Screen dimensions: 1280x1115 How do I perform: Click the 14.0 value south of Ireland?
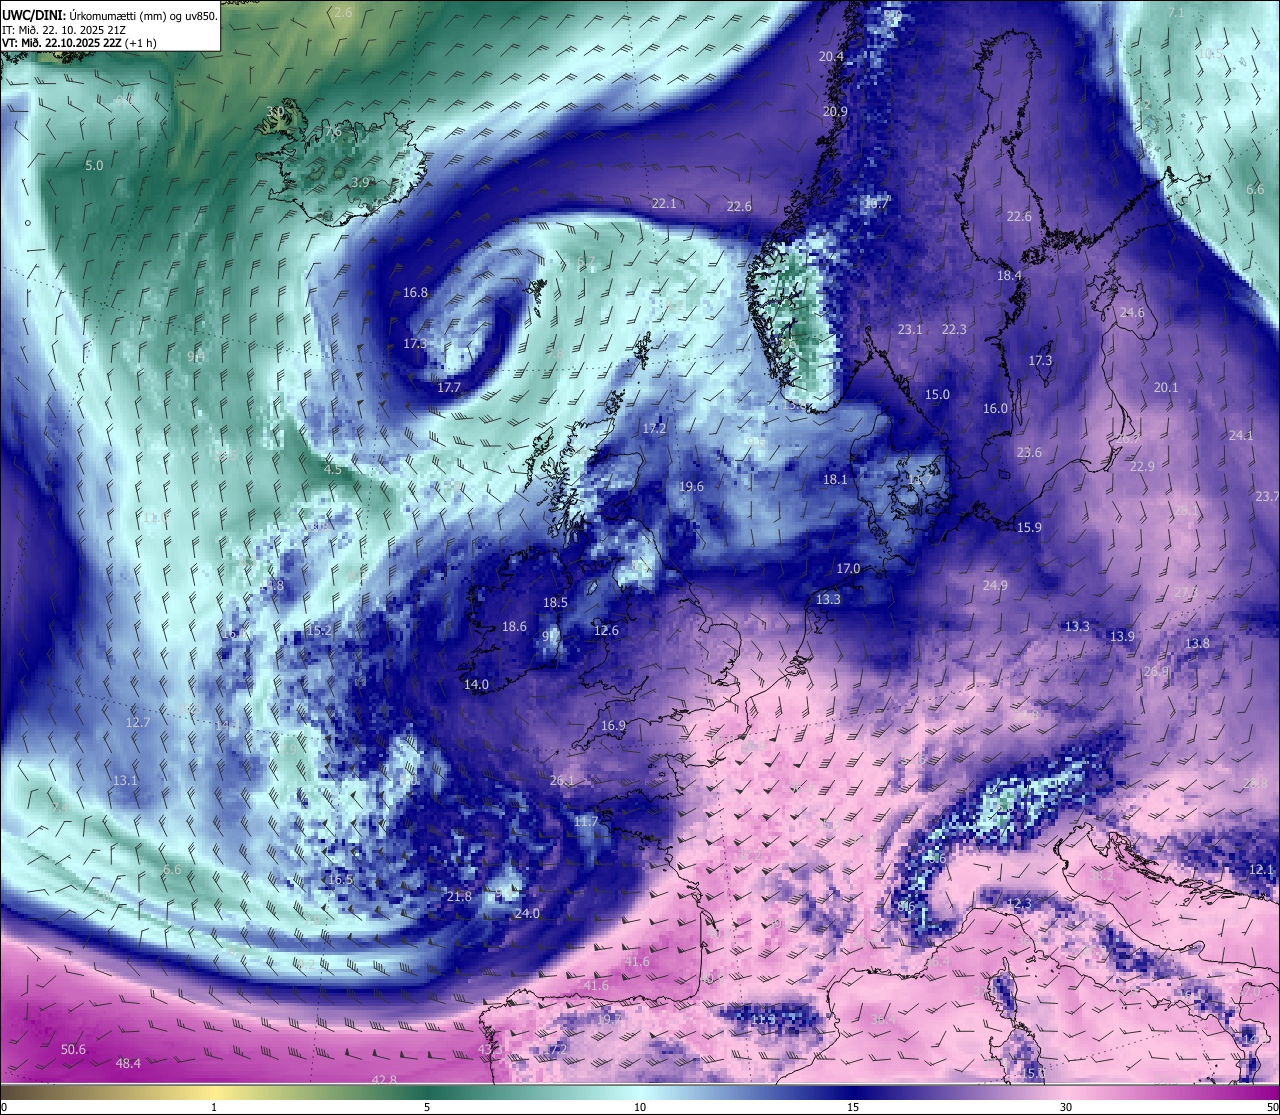pyautogui.click(x=476, y=684)
